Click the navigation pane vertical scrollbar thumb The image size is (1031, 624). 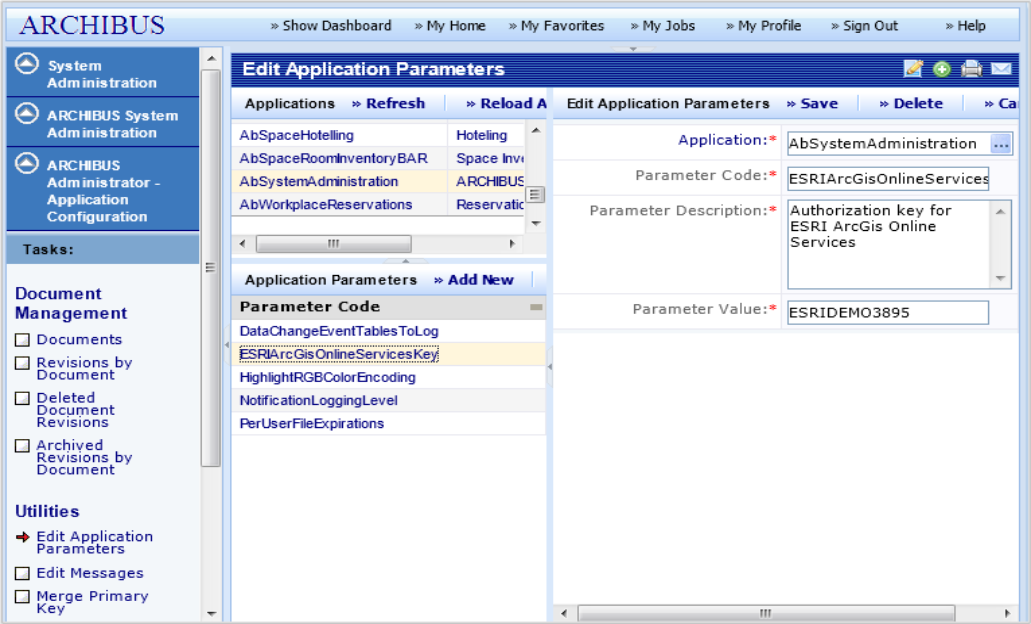click(211, 268)
